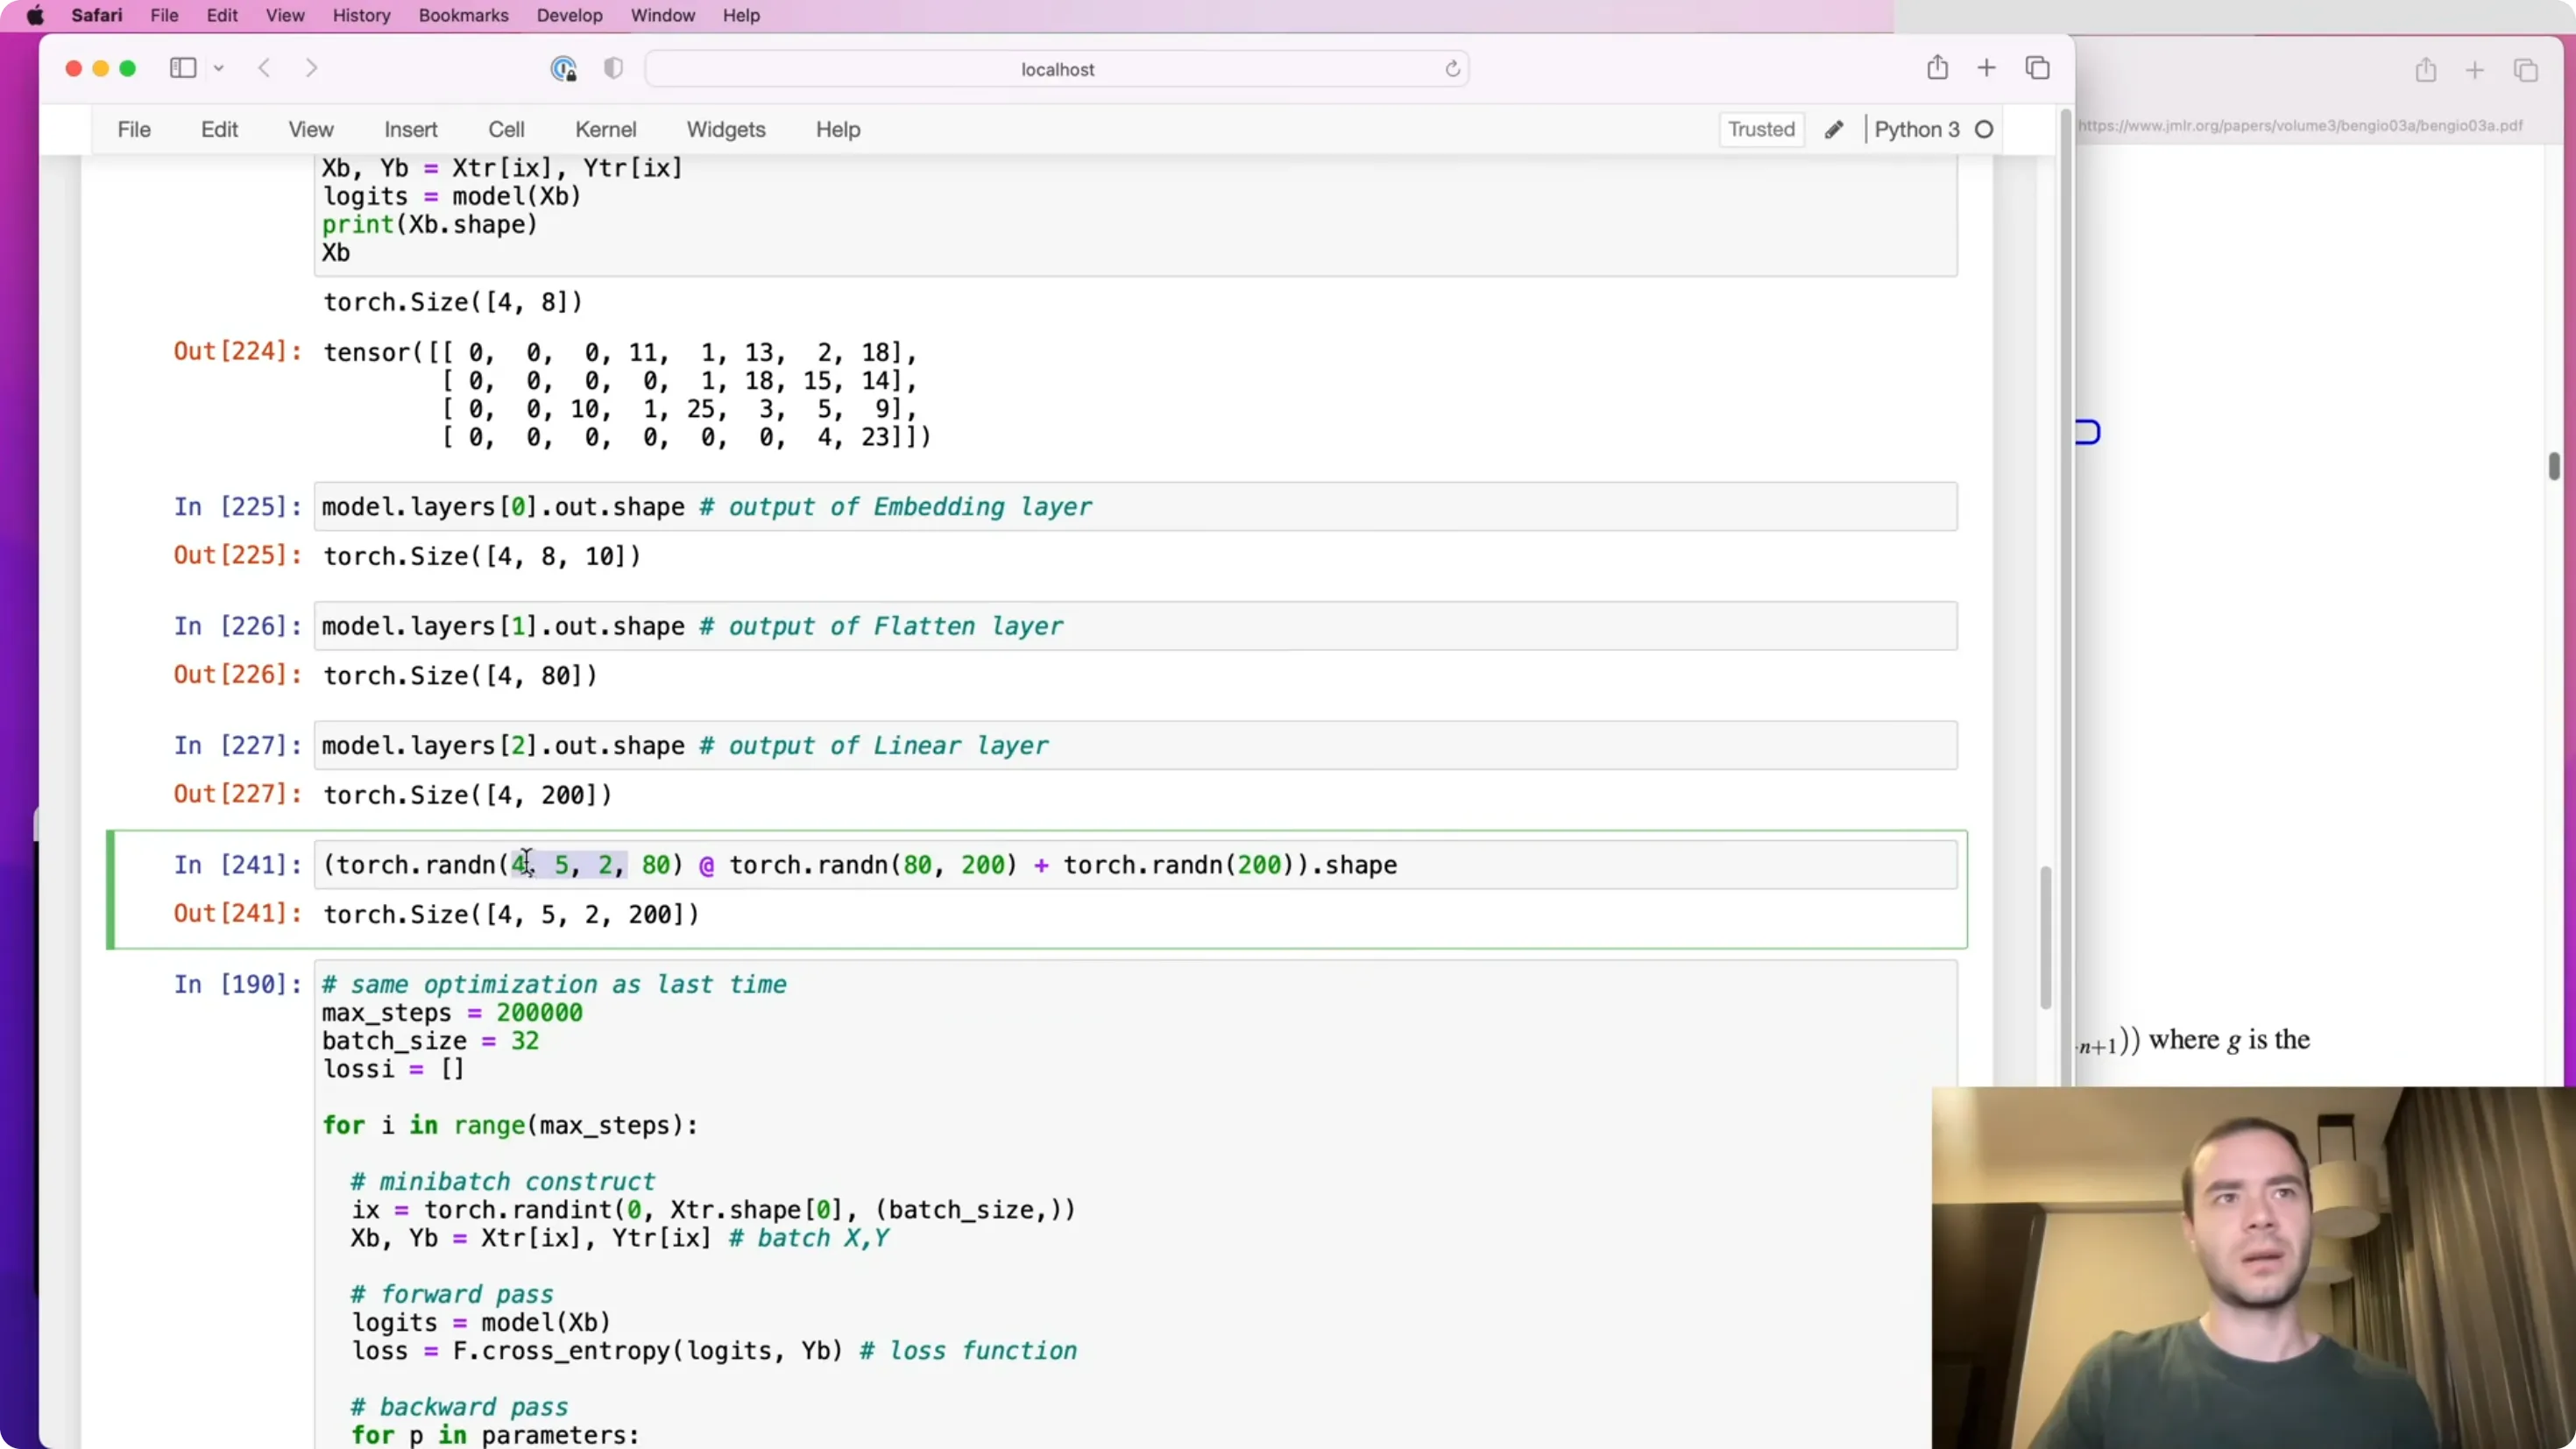Open the macOS History menu
This screenshot has width=2576, height=1449.
(x=361, y=16)
